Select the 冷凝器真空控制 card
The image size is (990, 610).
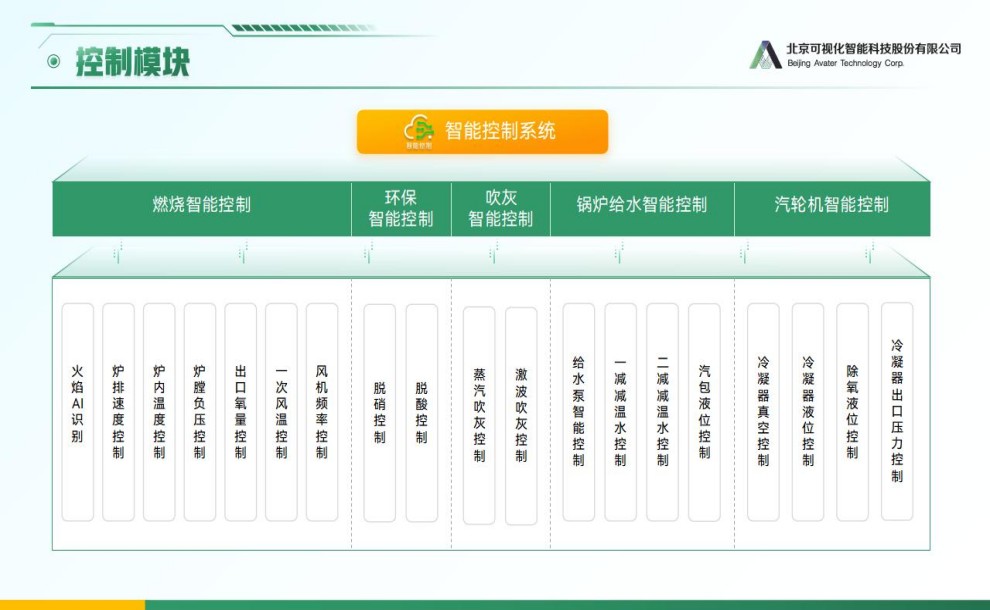763,412
